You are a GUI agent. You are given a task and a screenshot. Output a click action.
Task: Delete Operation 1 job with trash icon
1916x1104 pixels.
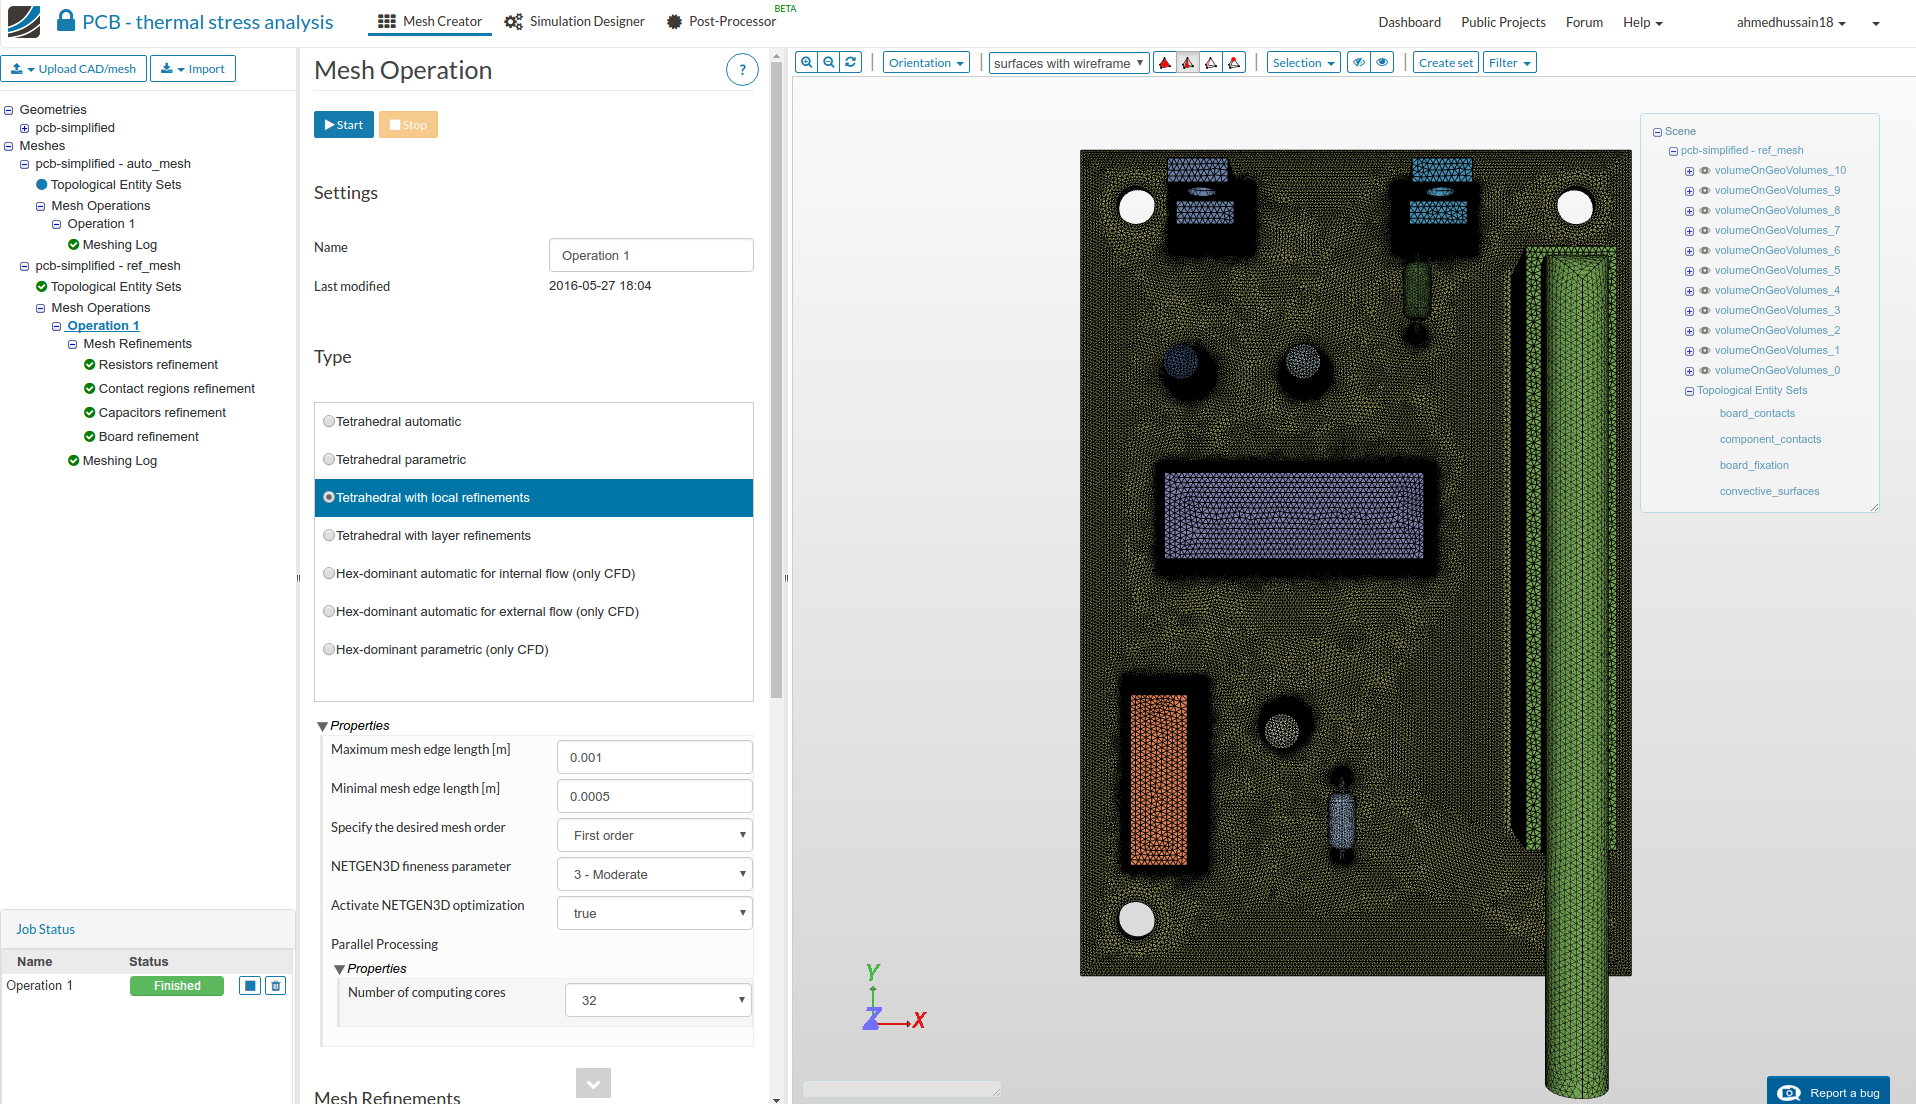pos(277,986)
